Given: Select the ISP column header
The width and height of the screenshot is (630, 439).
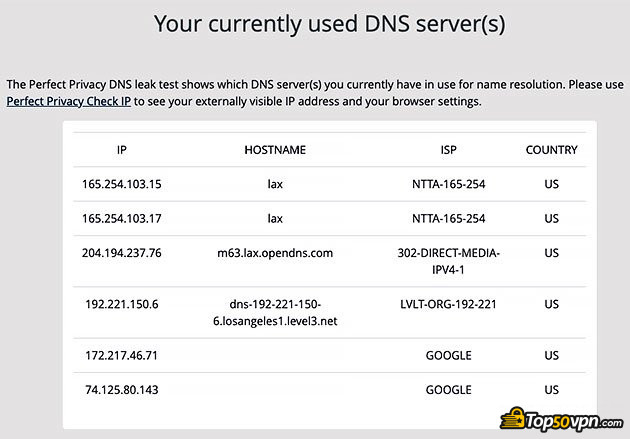Looking at the screenshot, I should [448, 150].
